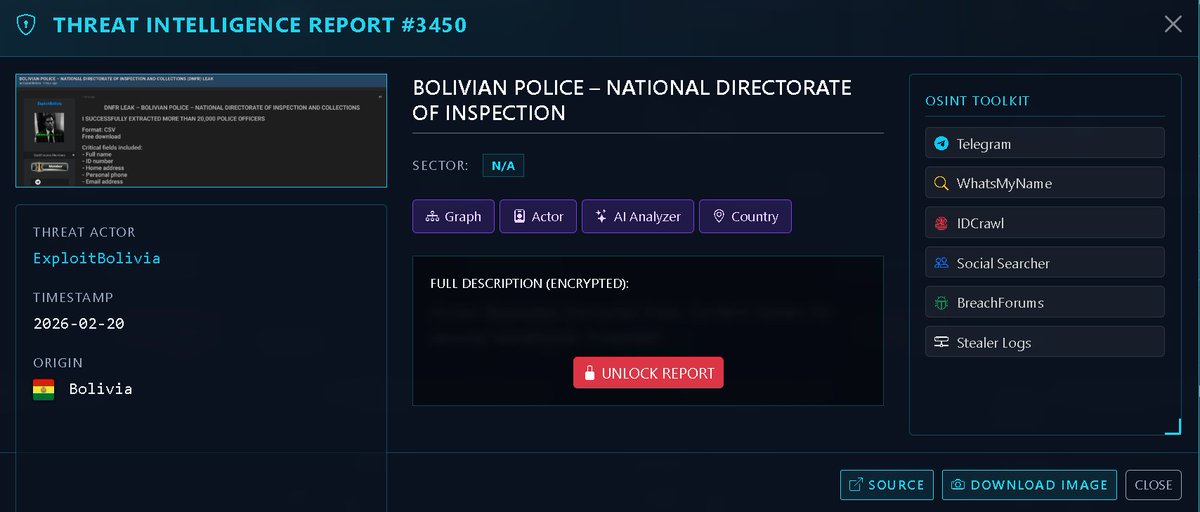Click the Country location pin icon
Screen dimensions: 1200x512
point(718,216)
